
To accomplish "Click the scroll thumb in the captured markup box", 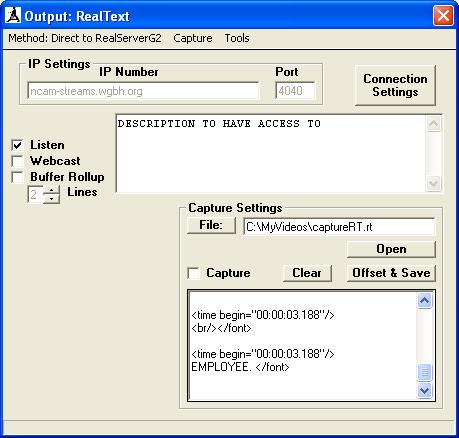I will tap(424, 372).
